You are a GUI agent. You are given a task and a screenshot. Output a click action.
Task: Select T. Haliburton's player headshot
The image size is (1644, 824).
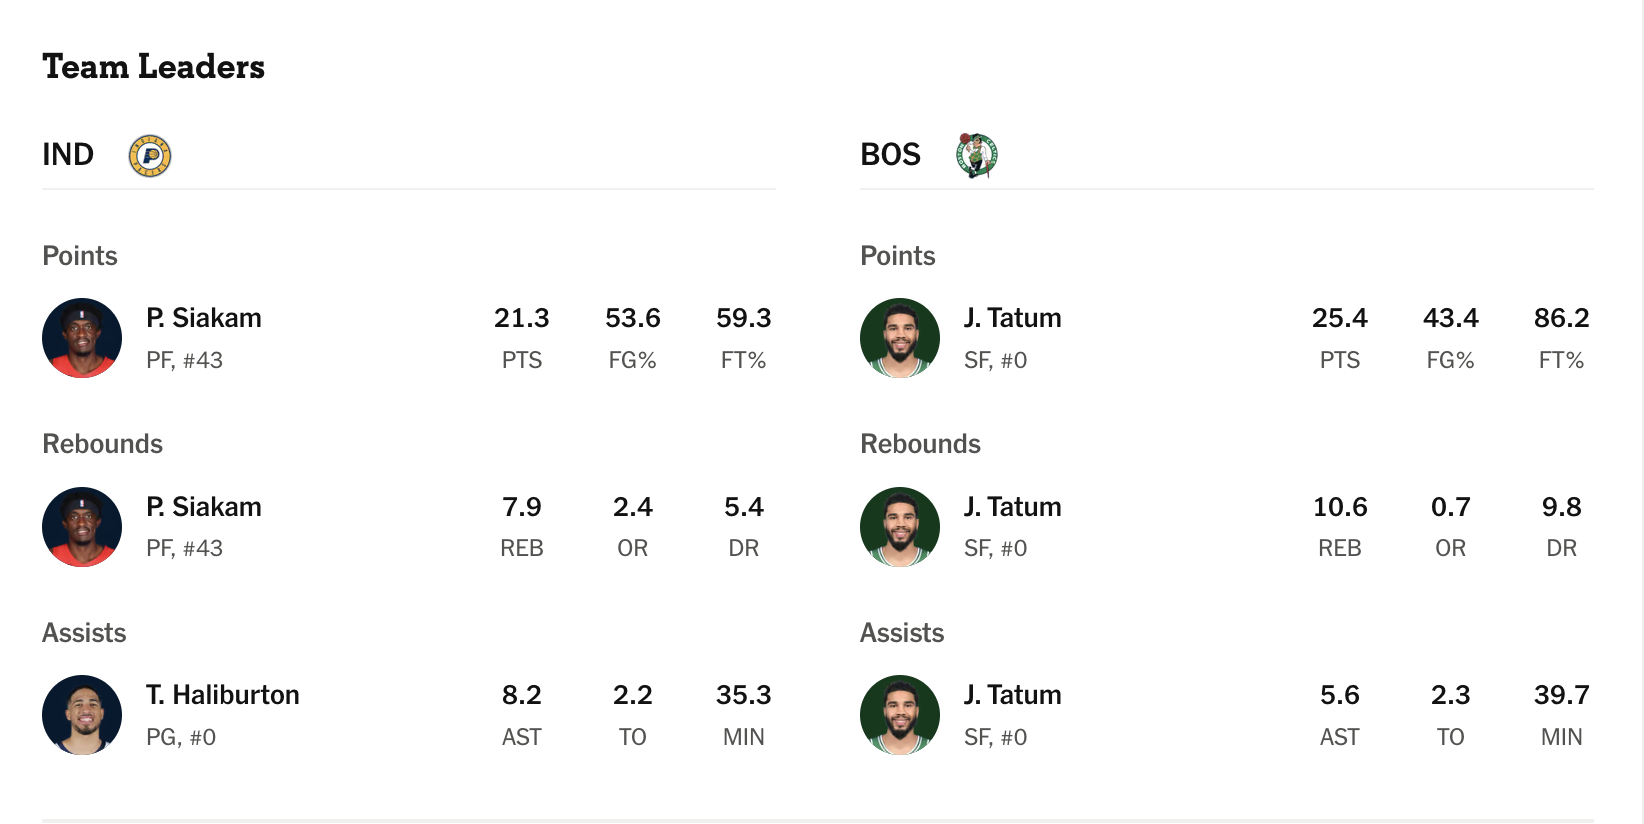82,715
